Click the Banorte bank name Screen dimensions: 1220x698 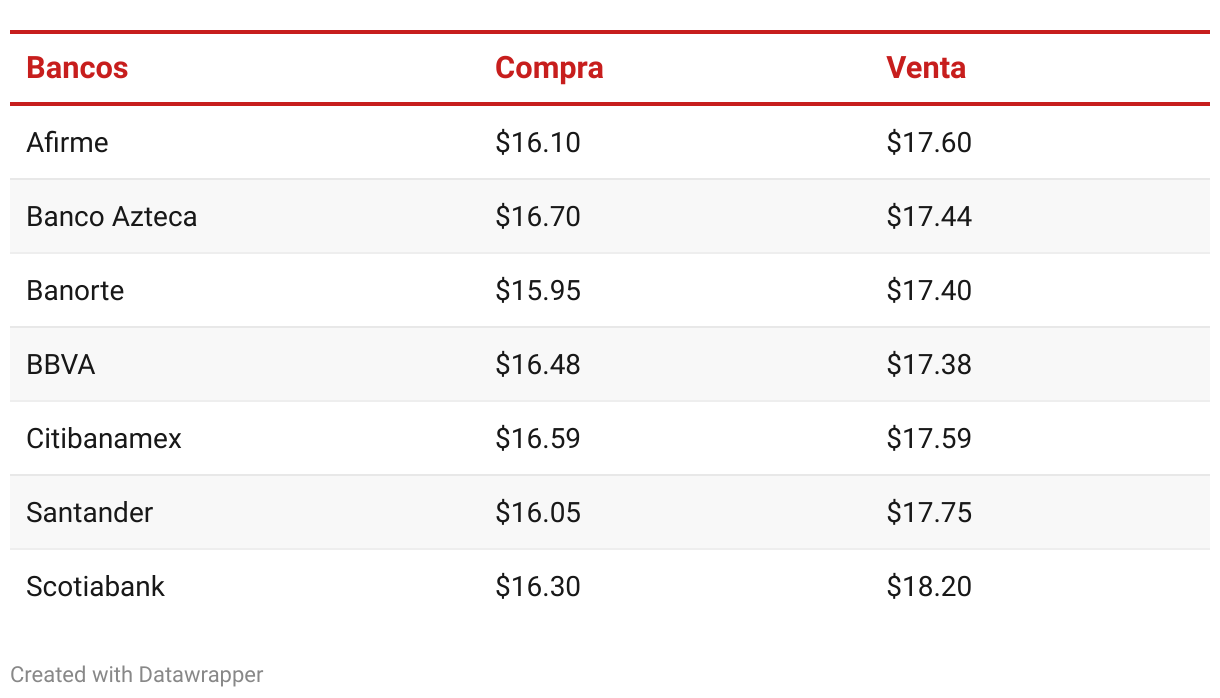75,290
